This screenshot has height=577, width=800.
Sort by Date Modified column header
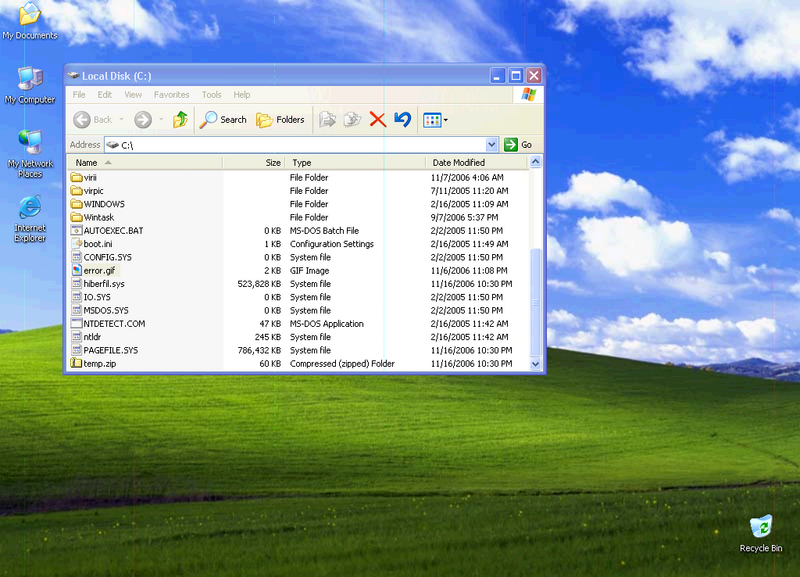[x=477, y=163]
